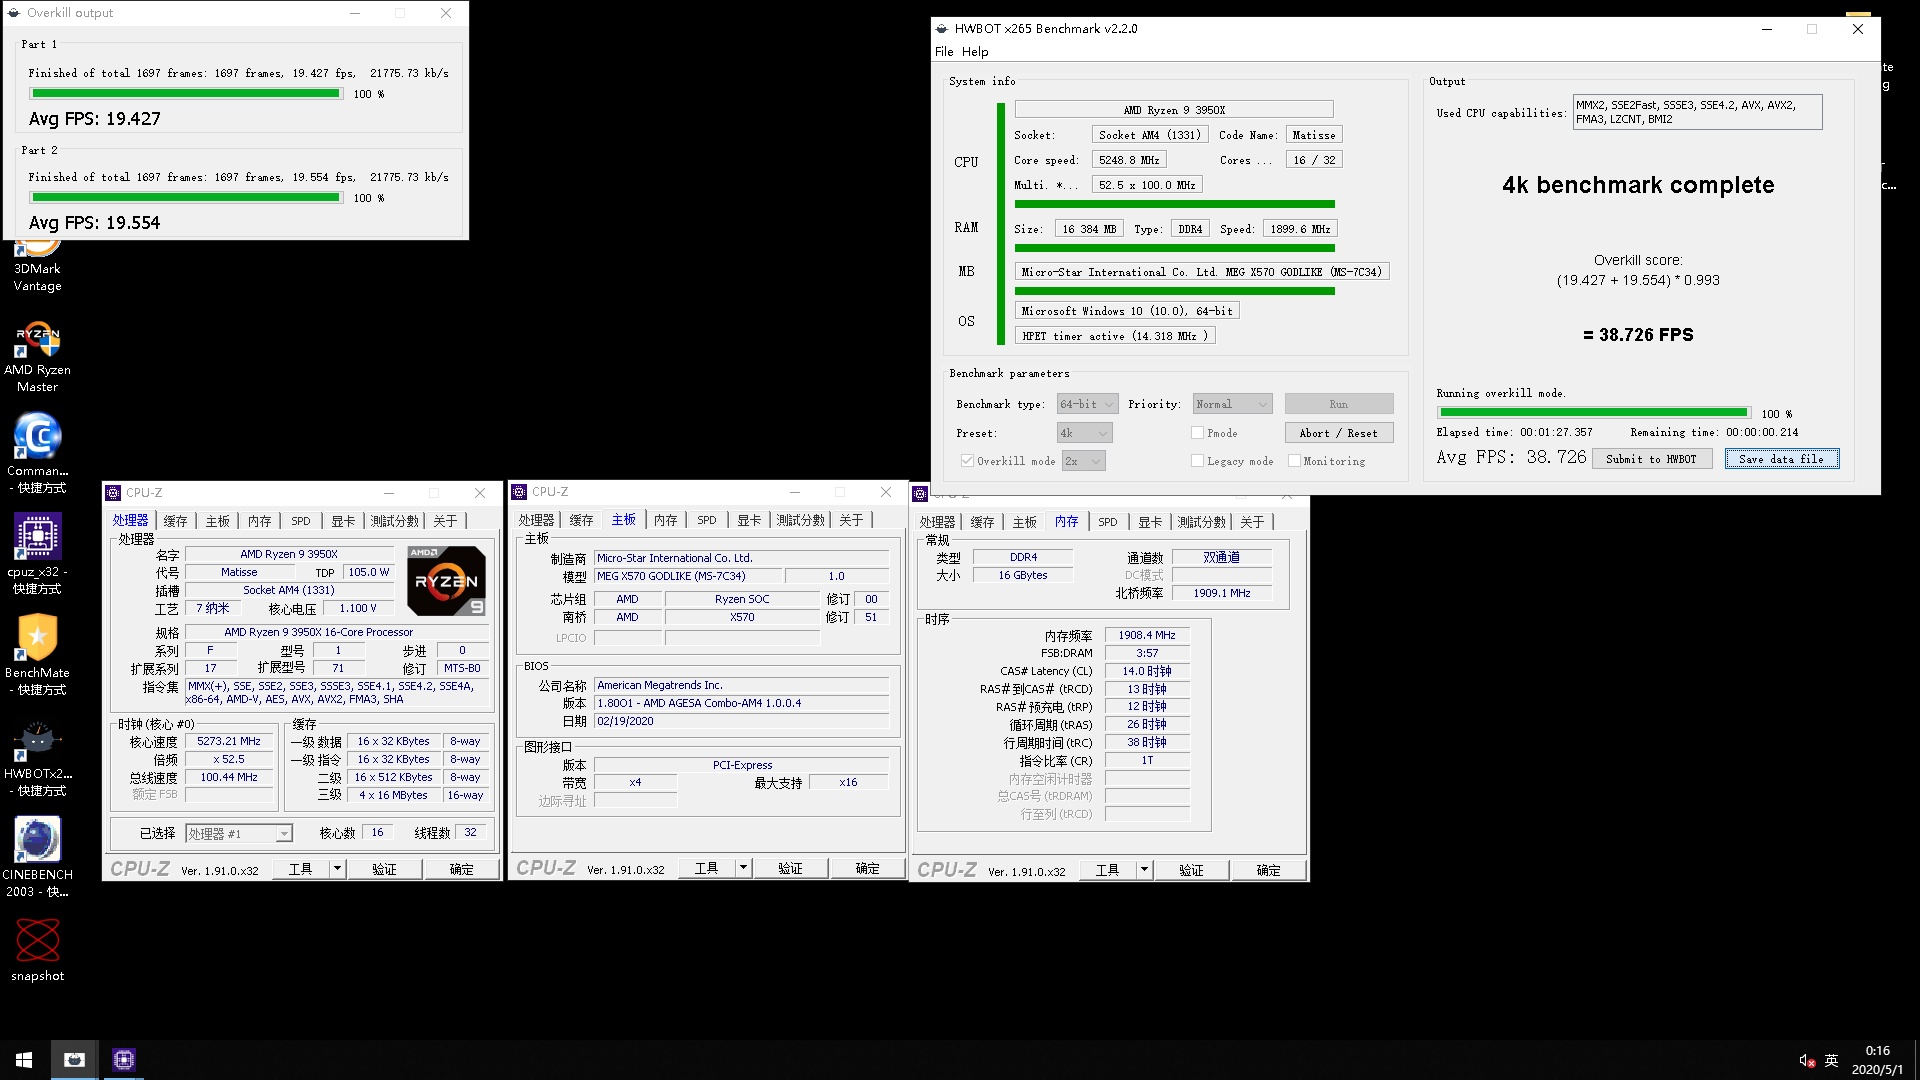Screen dimensions: 1920x1080
Task: Click greyed Run button
Action: point(1338,404)
